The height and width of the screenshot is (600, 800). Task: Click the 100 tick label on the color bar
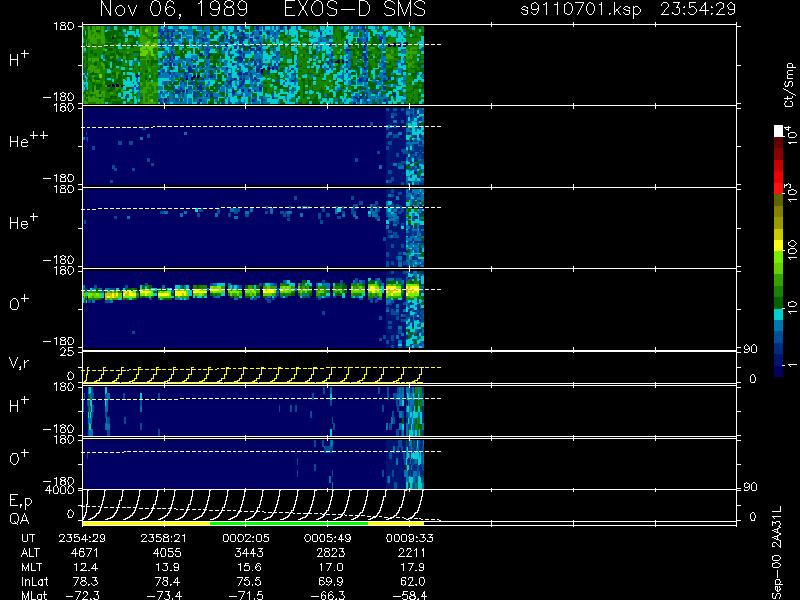[792, 251]
